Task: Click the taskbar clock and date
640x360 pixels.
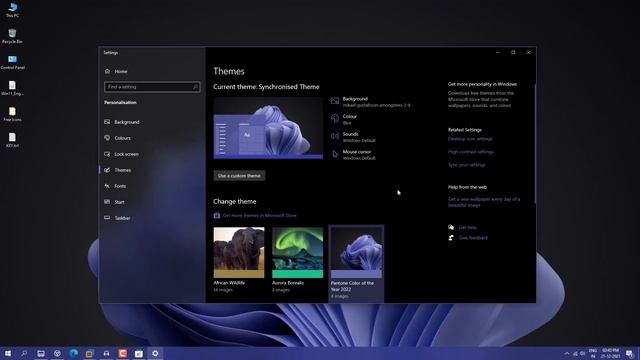Action: click(x=610, y=353)
